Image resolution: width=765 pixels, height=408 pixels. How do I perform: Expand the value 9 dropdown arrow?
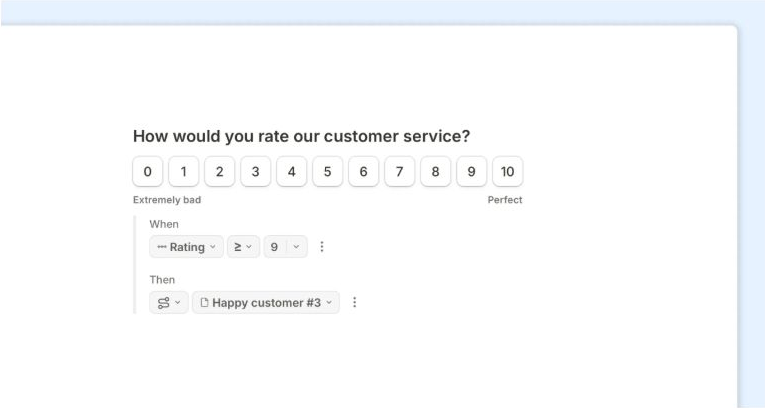point(296,246)
